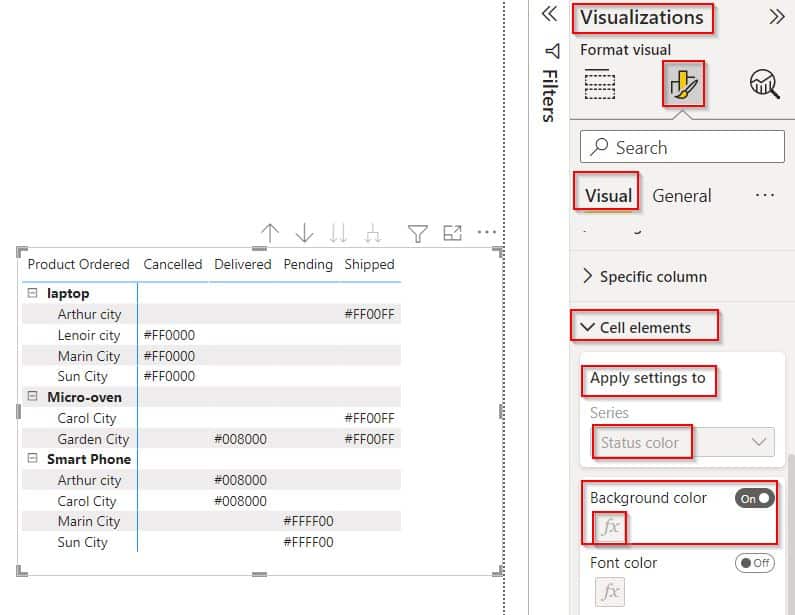Open the Analytics magnifier icon
The width and height of the screenshot is (795, 615).
(765, 84)
